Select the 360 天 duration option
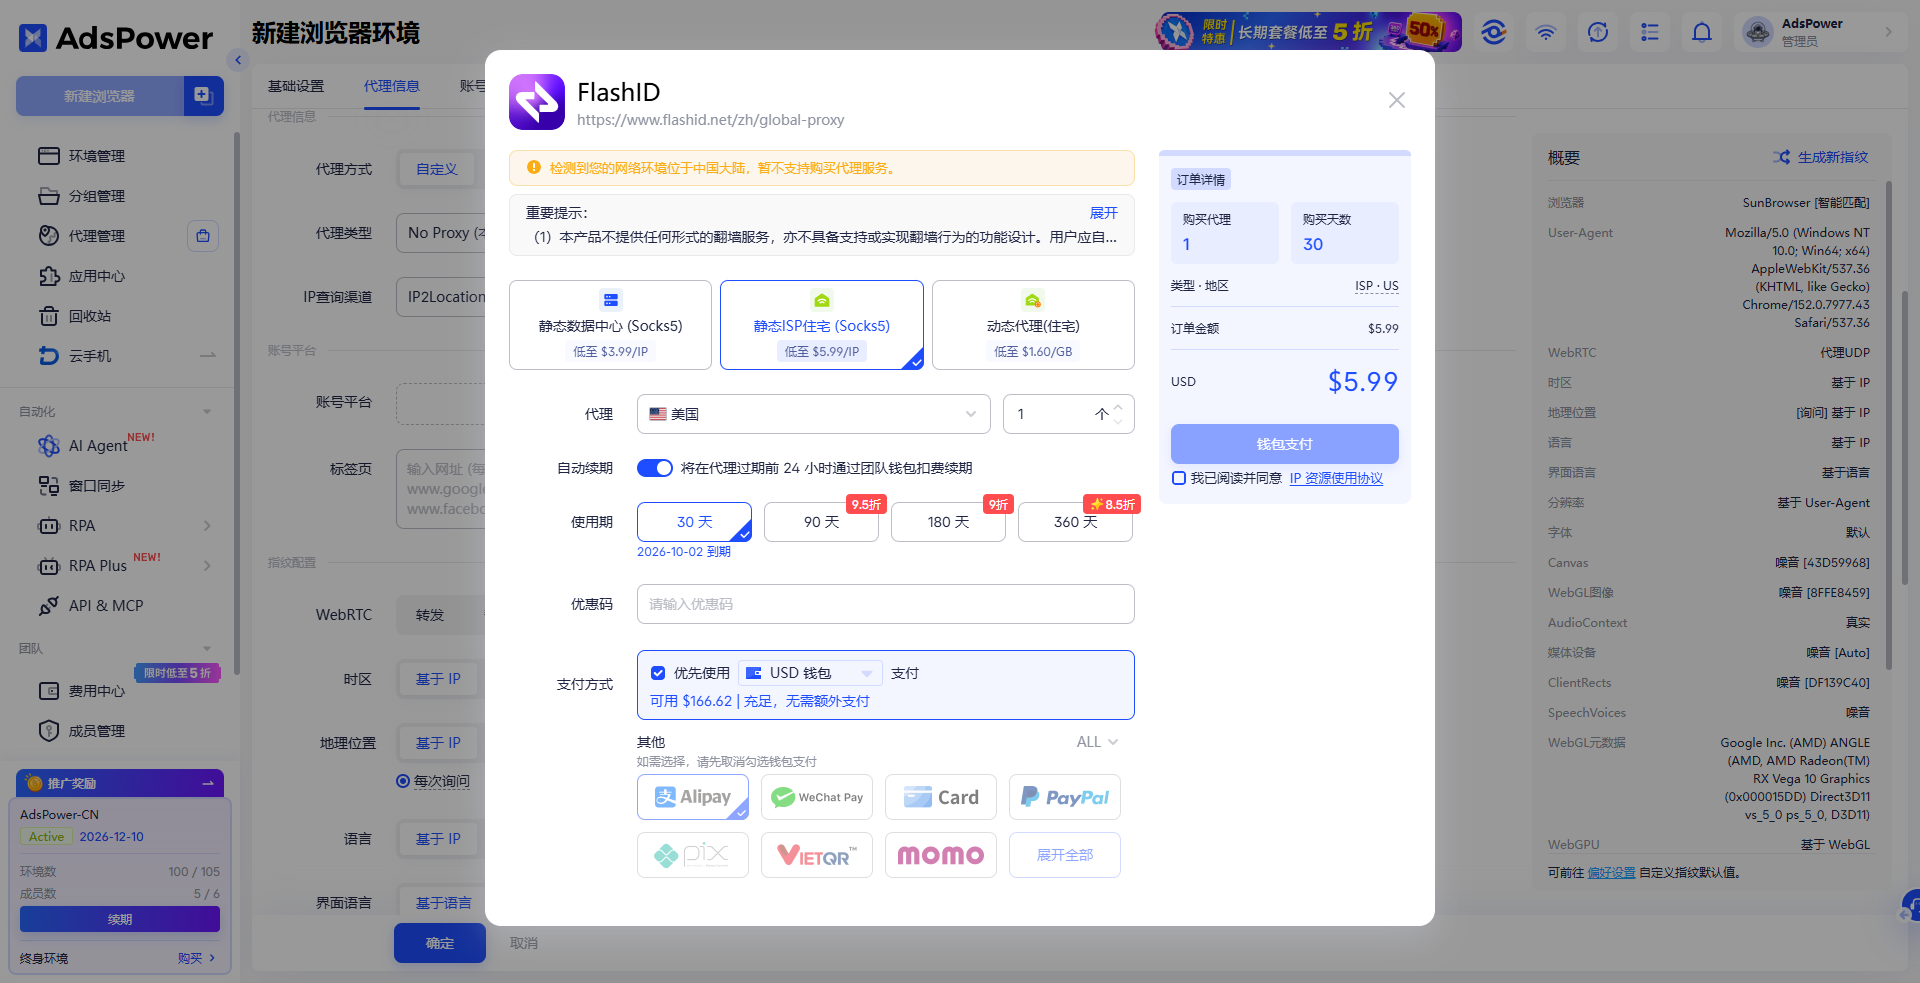The width and height of the screenshot is (1920, 983). click(1075, 522)
